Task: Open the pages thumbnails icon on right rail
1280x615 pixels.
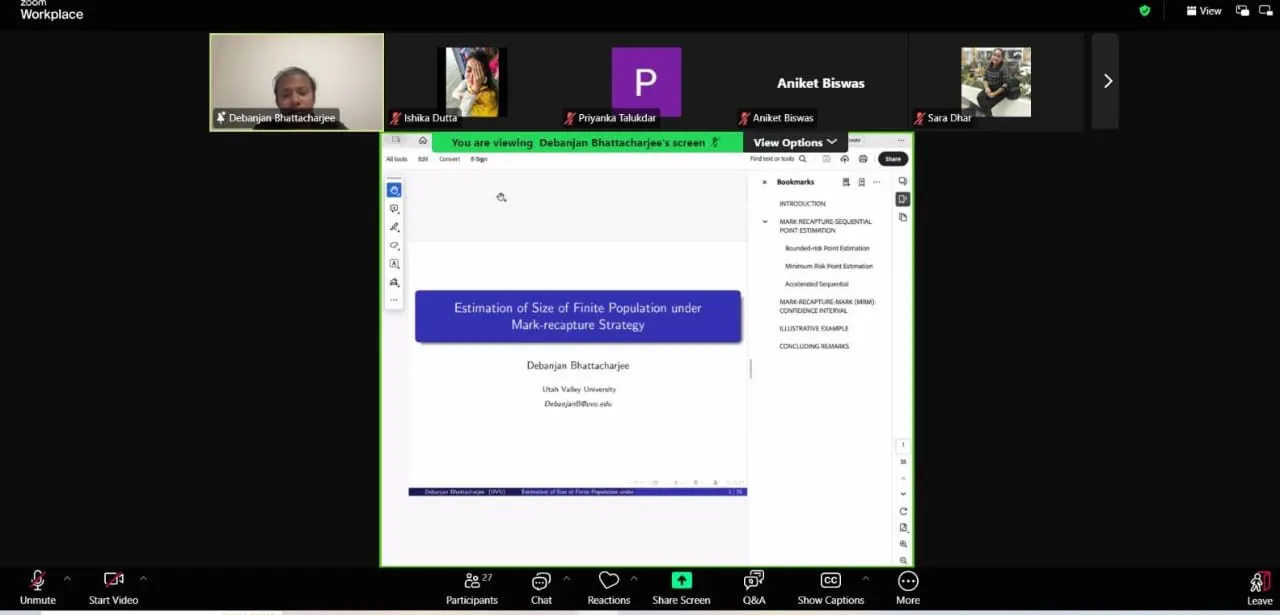Action: coord(903,217)
